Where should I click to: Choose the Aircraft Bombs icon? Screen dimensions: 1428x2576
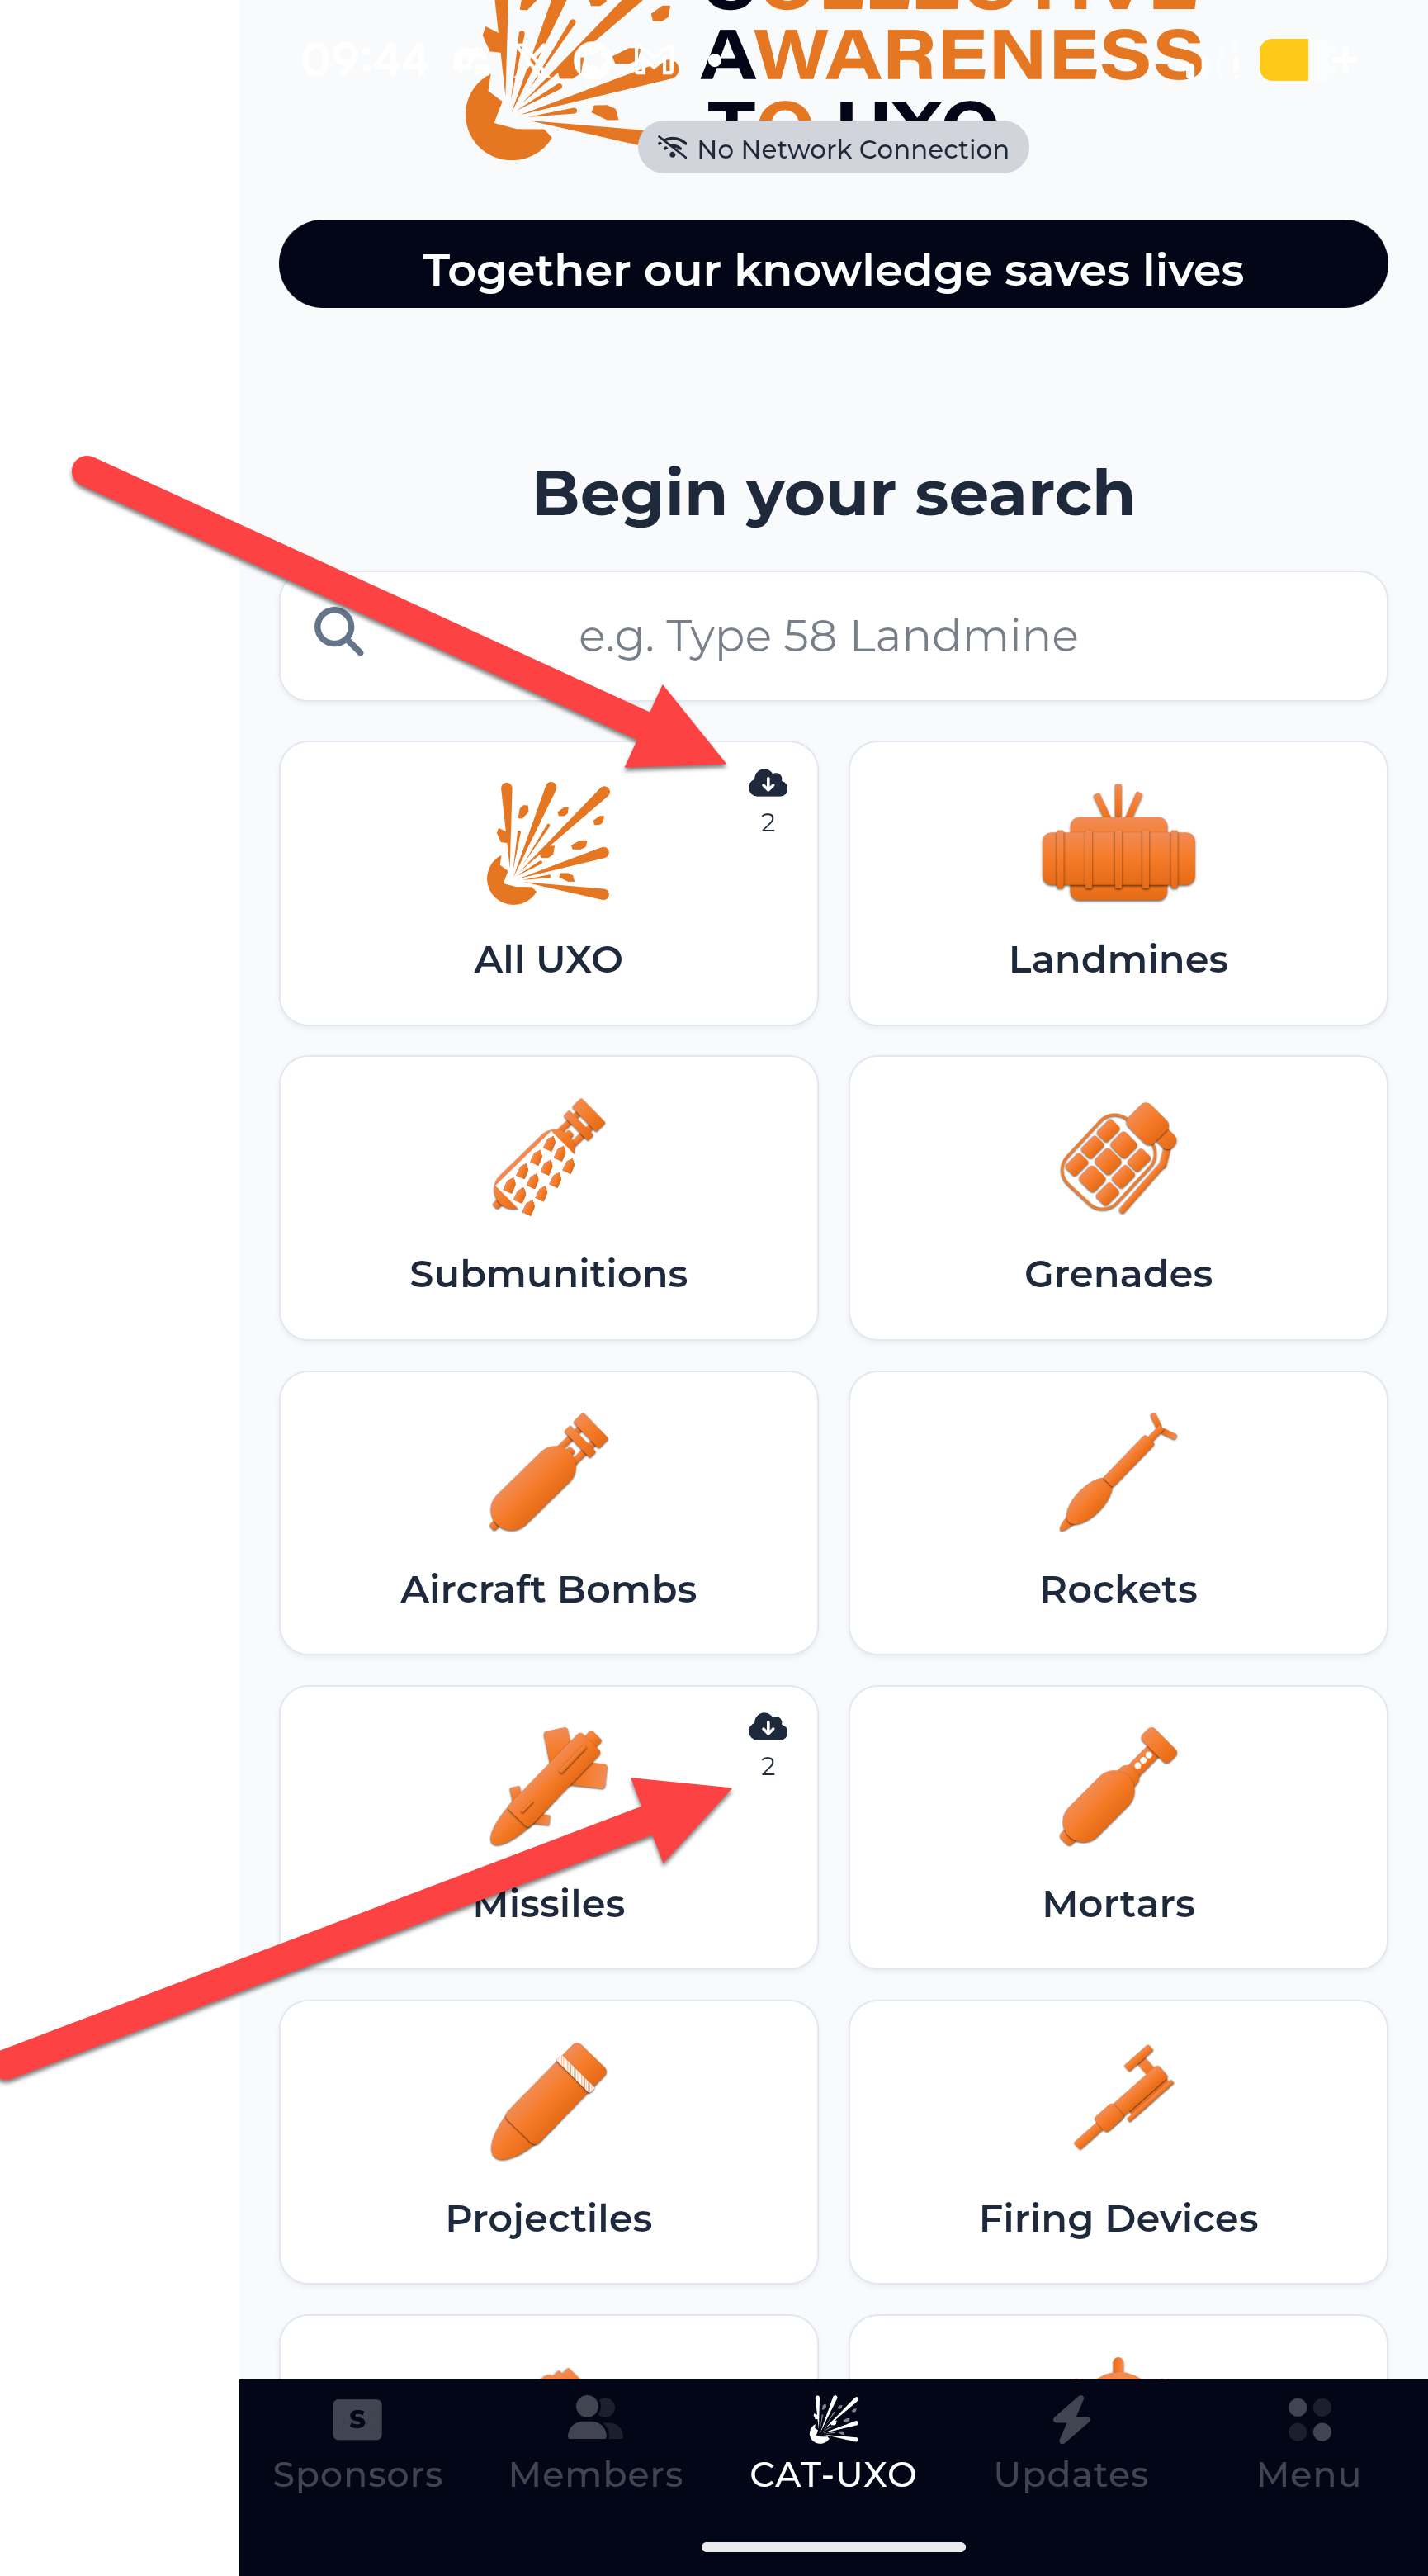click(548, 1472)
